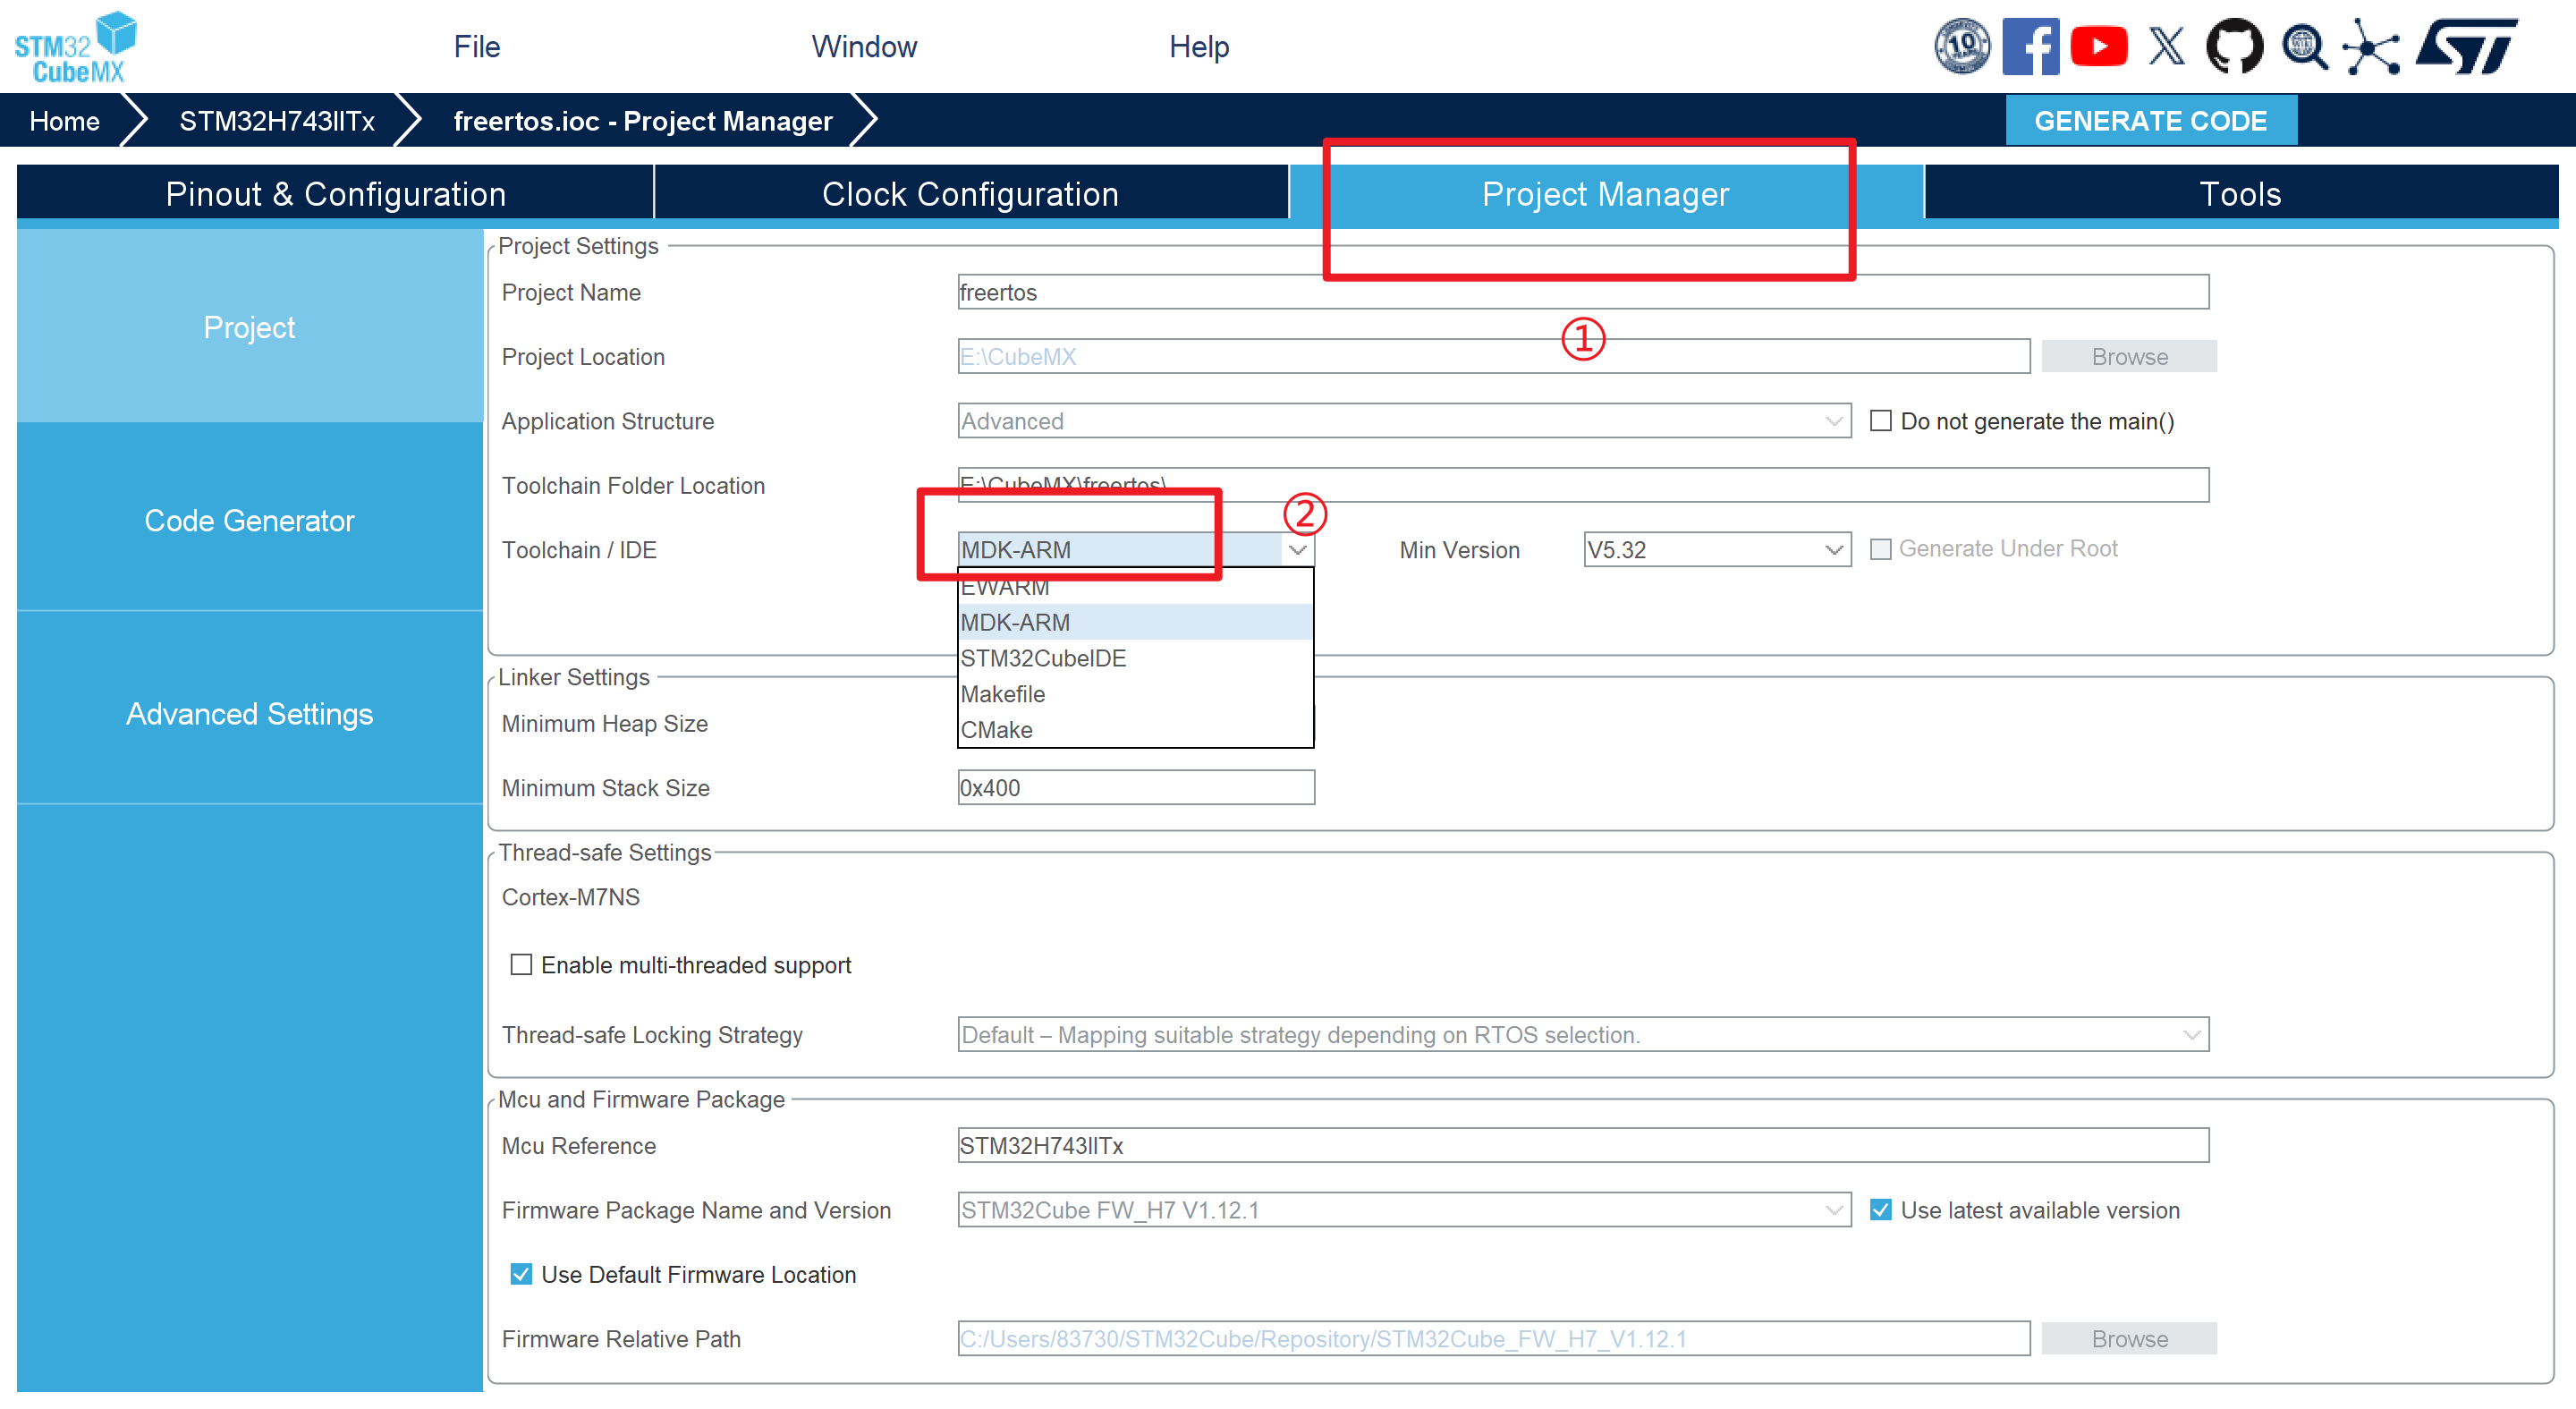2576x1409 pixels.
Task: Select the Project side panel
Action: coord(249,327)
